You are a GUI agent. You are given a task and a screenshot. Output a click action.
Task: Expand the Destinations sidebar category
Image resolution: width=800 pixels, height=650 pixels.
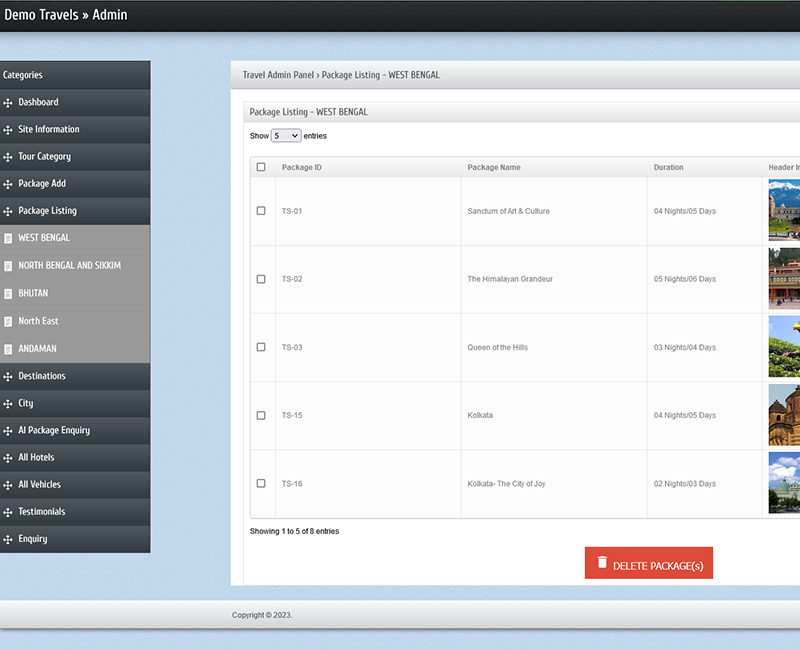42,376
